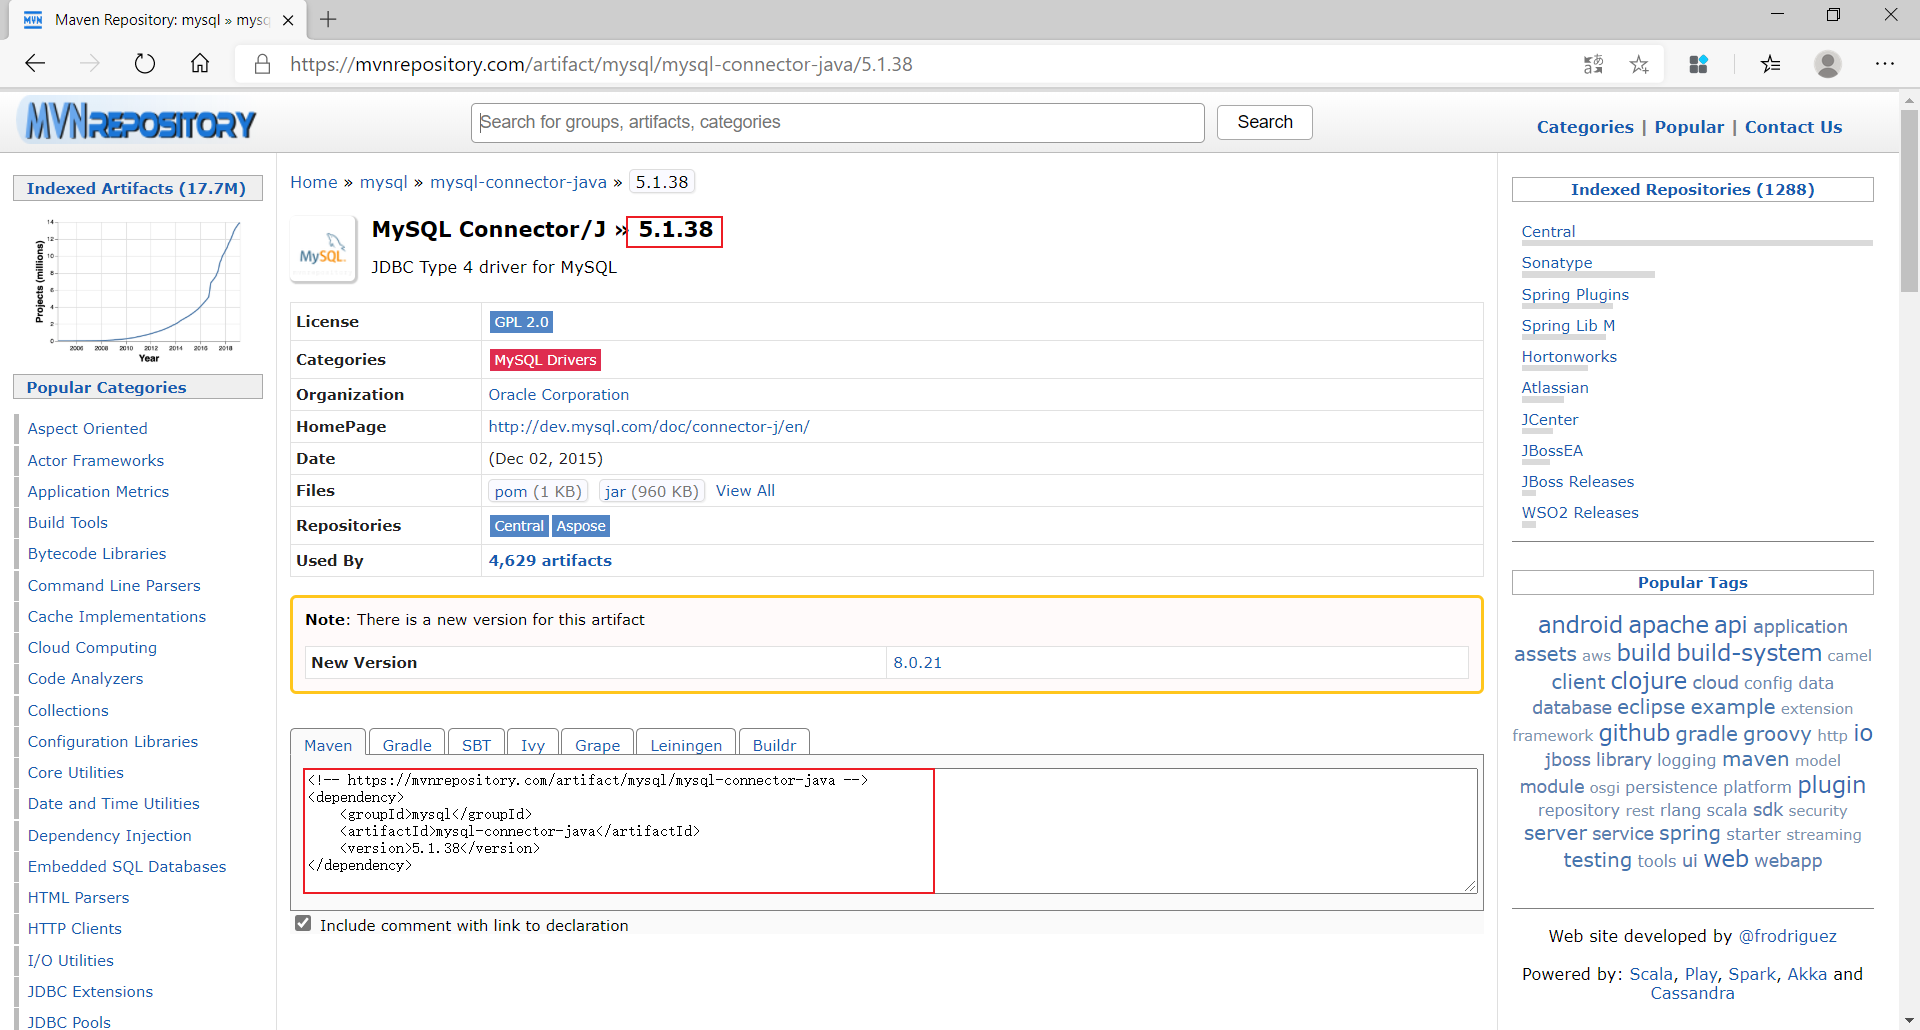
Task: Open the Popular header link
Action: pos(1689,127)
